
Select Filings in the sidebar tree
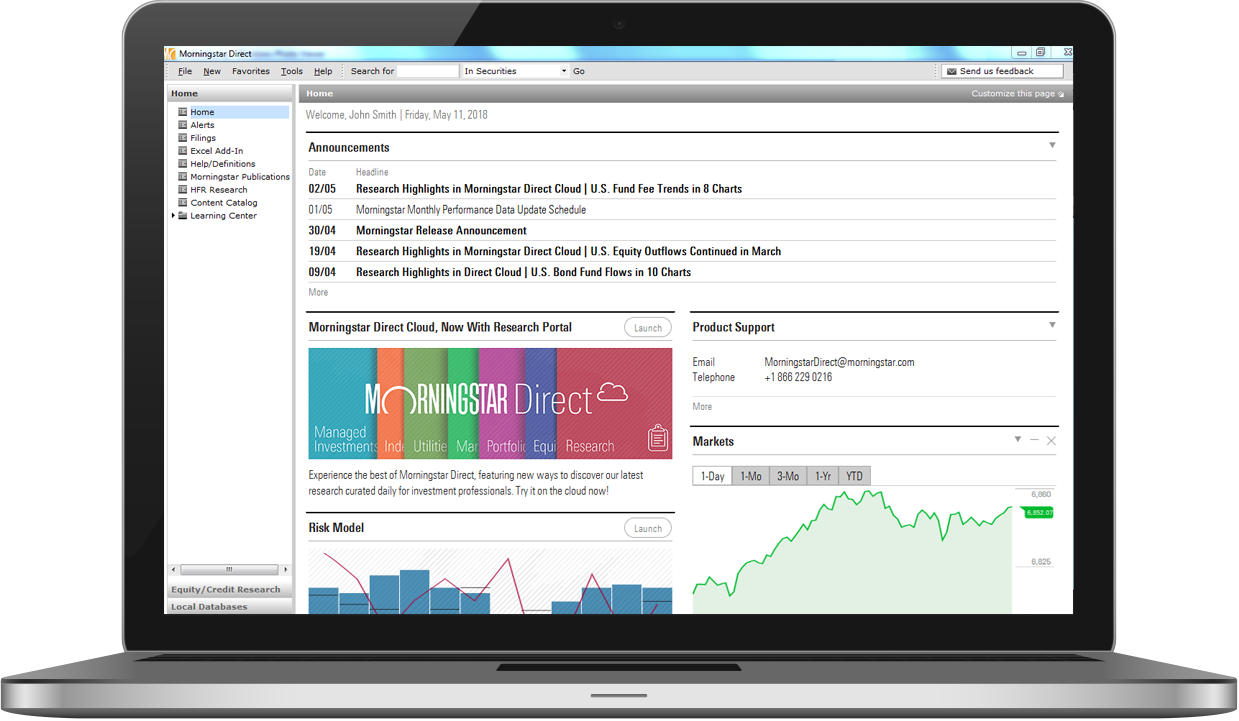[203, 138]
